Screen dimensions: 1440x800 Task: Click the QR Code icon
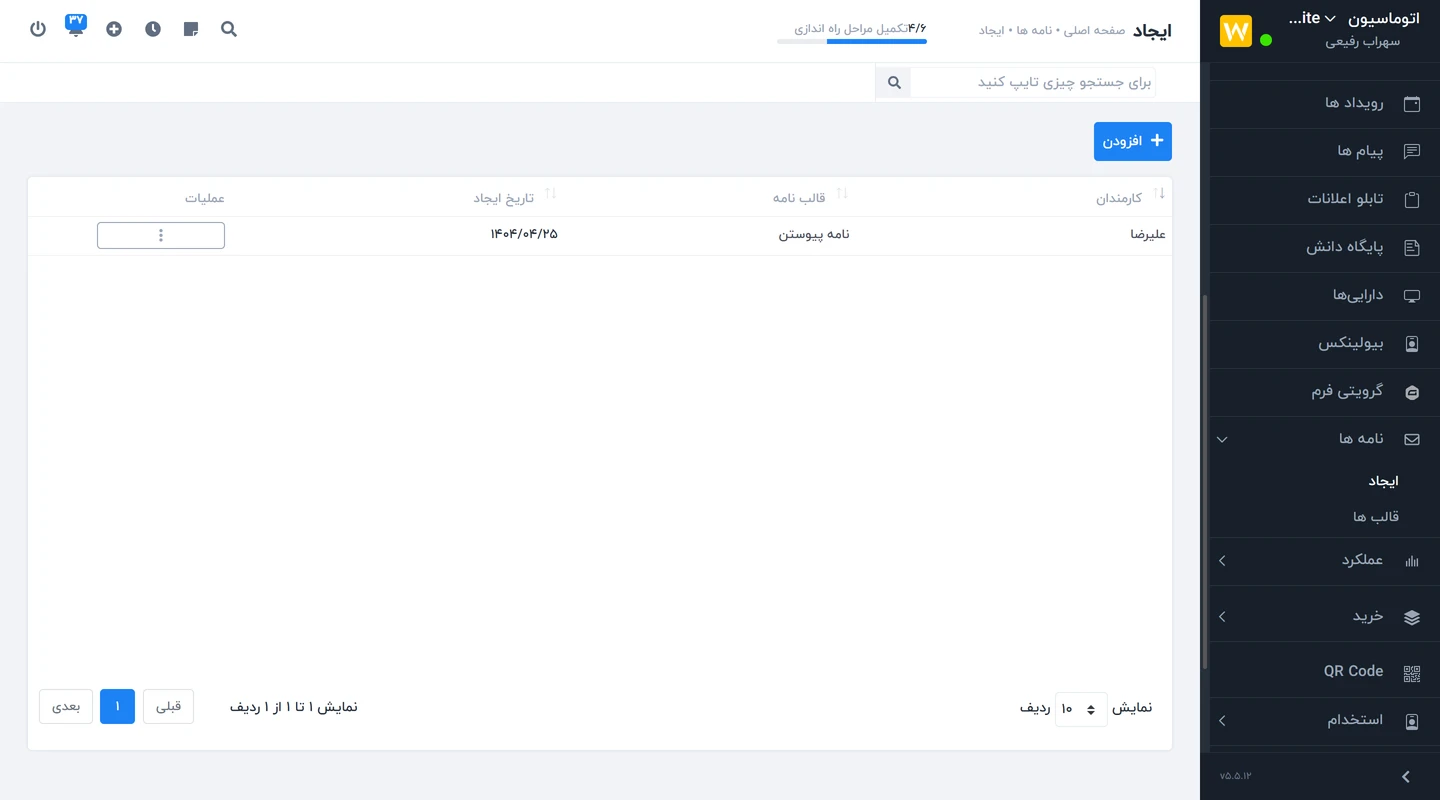point(1412,673)
